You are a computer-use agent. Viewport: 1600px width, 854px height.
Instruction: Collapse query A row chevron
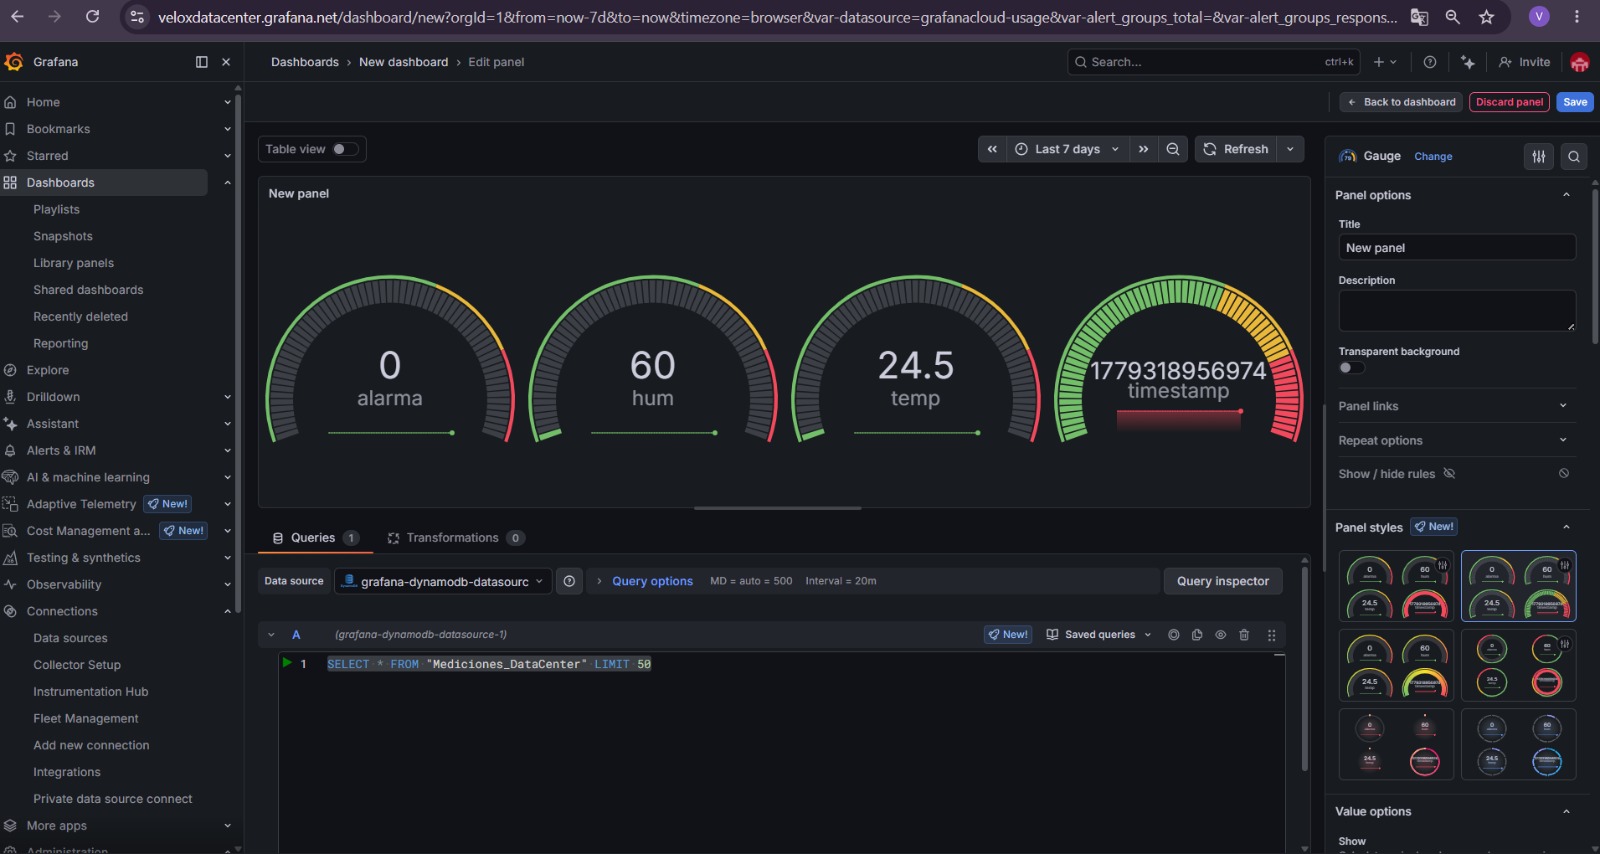pos(271,635)
